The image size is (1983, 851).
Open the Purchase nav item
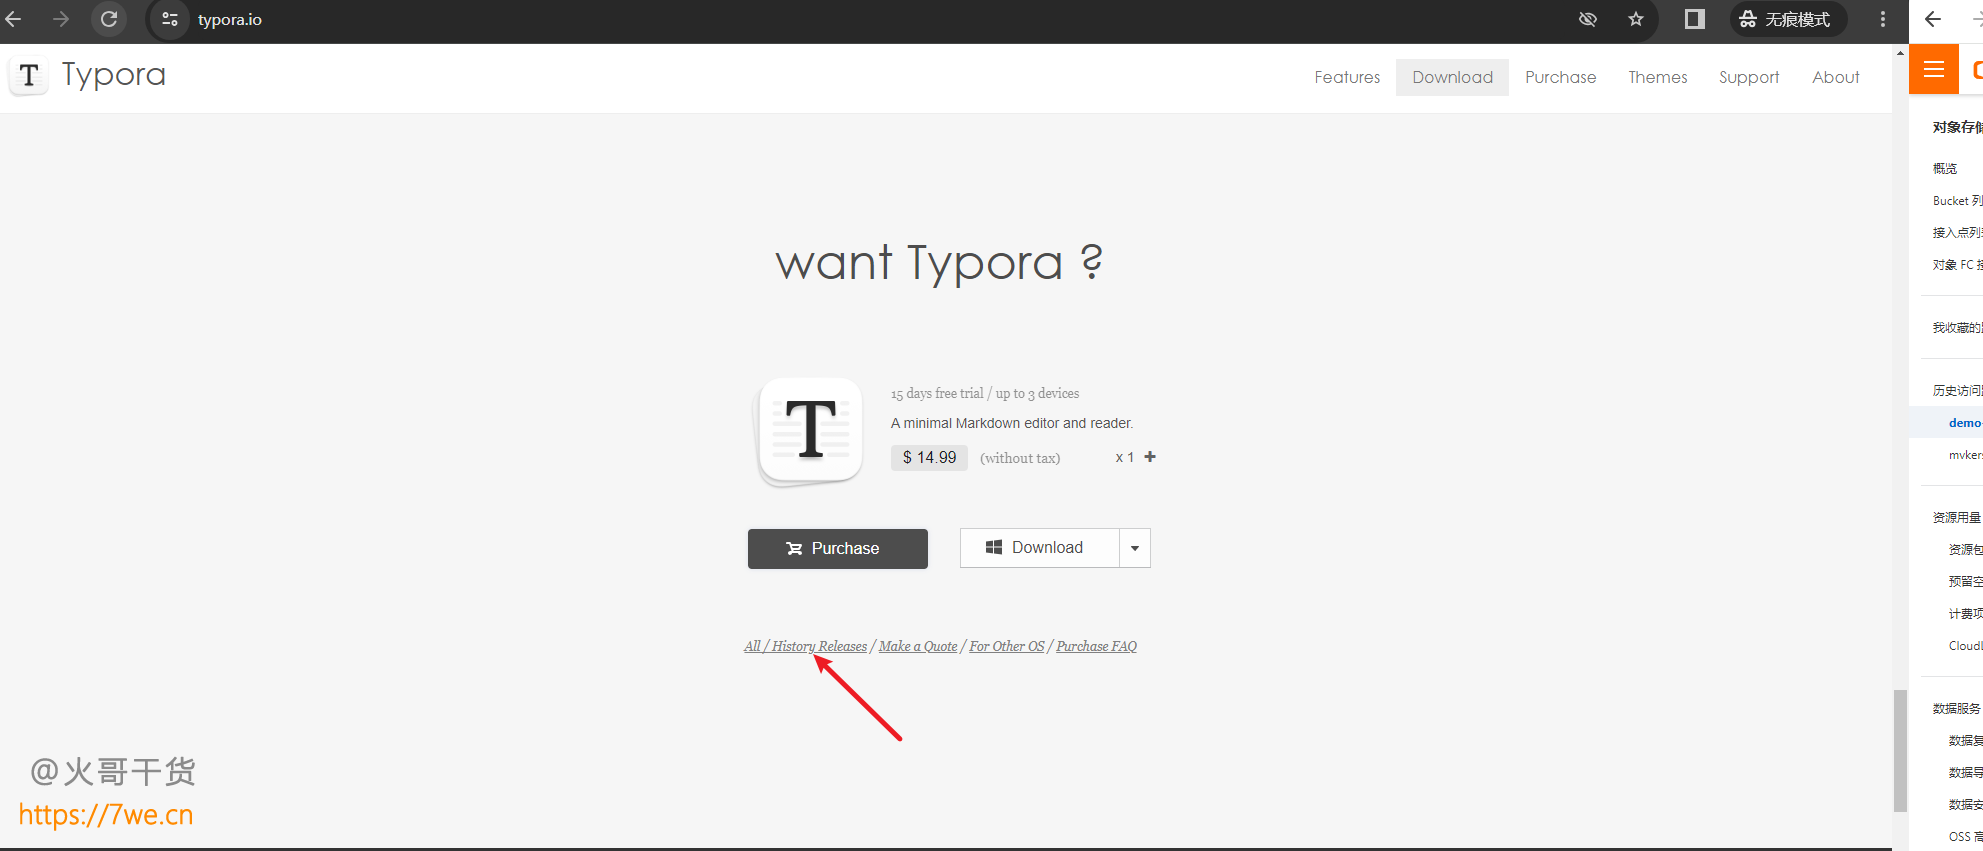pos(1560,77)
